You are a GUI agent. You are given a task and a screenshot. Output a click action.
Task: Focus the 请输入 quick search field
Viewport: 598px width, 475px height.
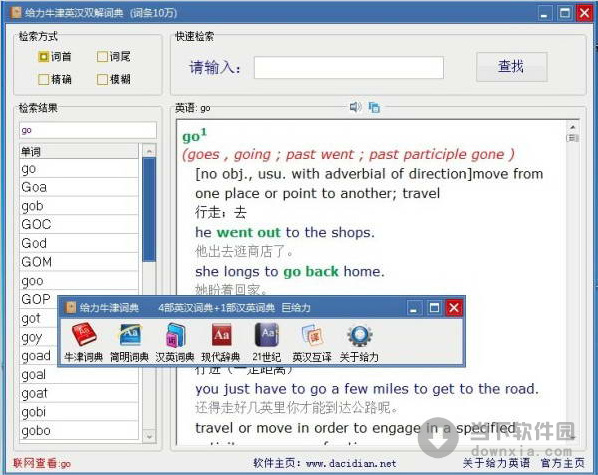349,68
